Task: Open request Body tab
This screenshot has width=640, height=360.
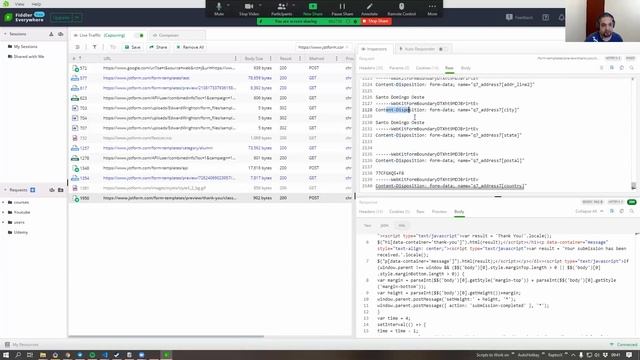Action: click(466, 68)
